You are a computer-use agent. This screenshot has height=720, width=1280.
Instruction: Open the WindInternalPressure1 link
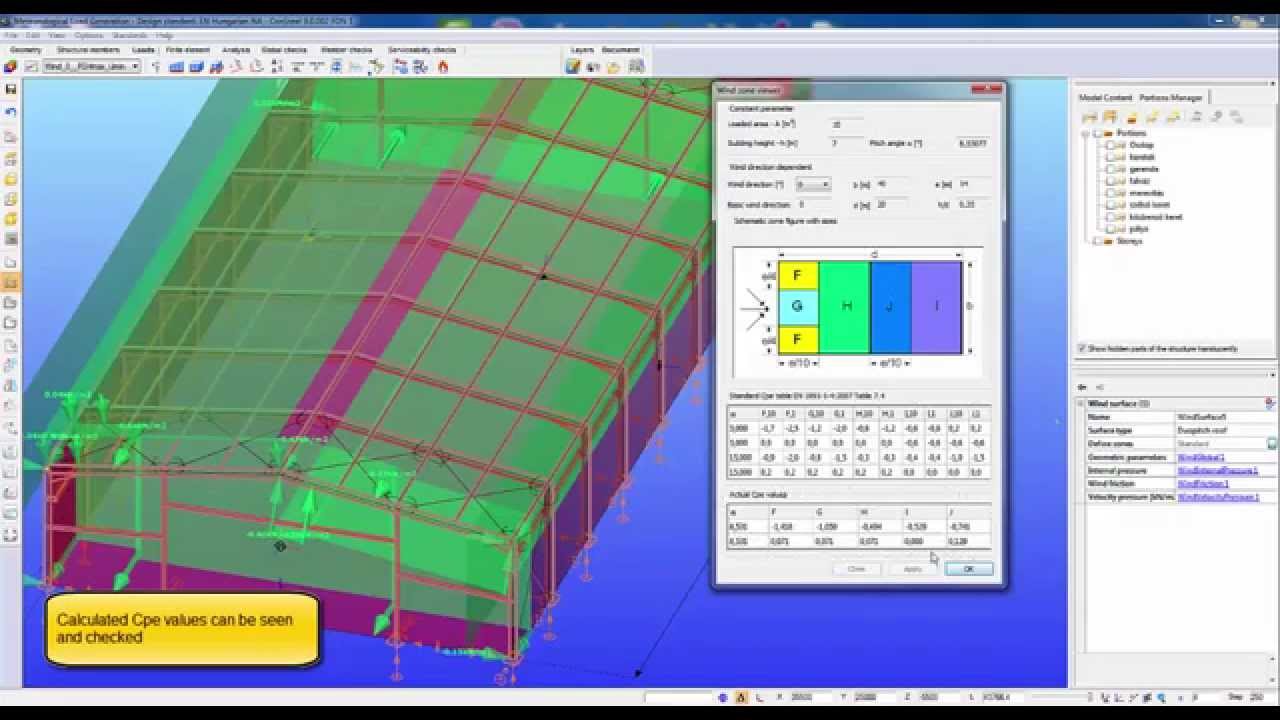point(1217,470)
